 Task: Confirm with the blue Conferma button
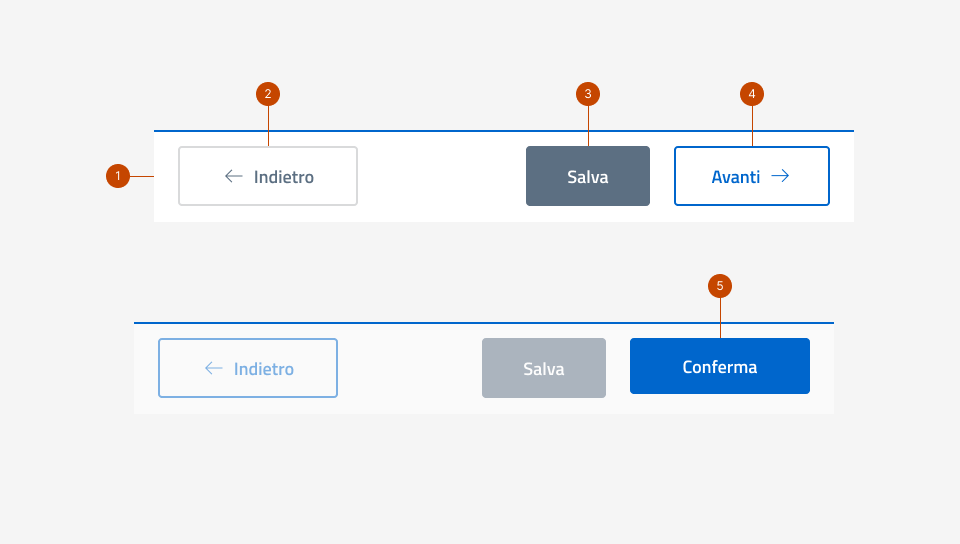[x=720, y=366]
